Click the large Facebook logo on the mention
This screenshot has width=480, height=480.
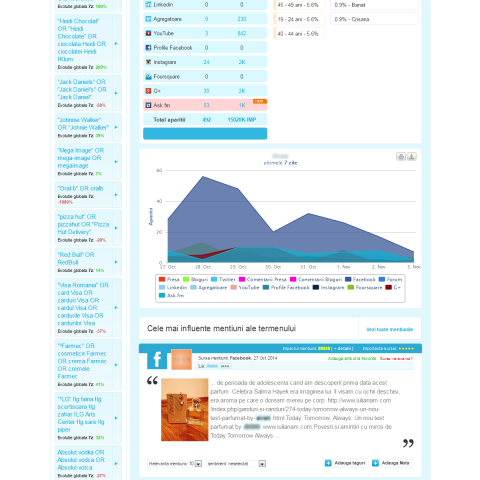point(157,359)
